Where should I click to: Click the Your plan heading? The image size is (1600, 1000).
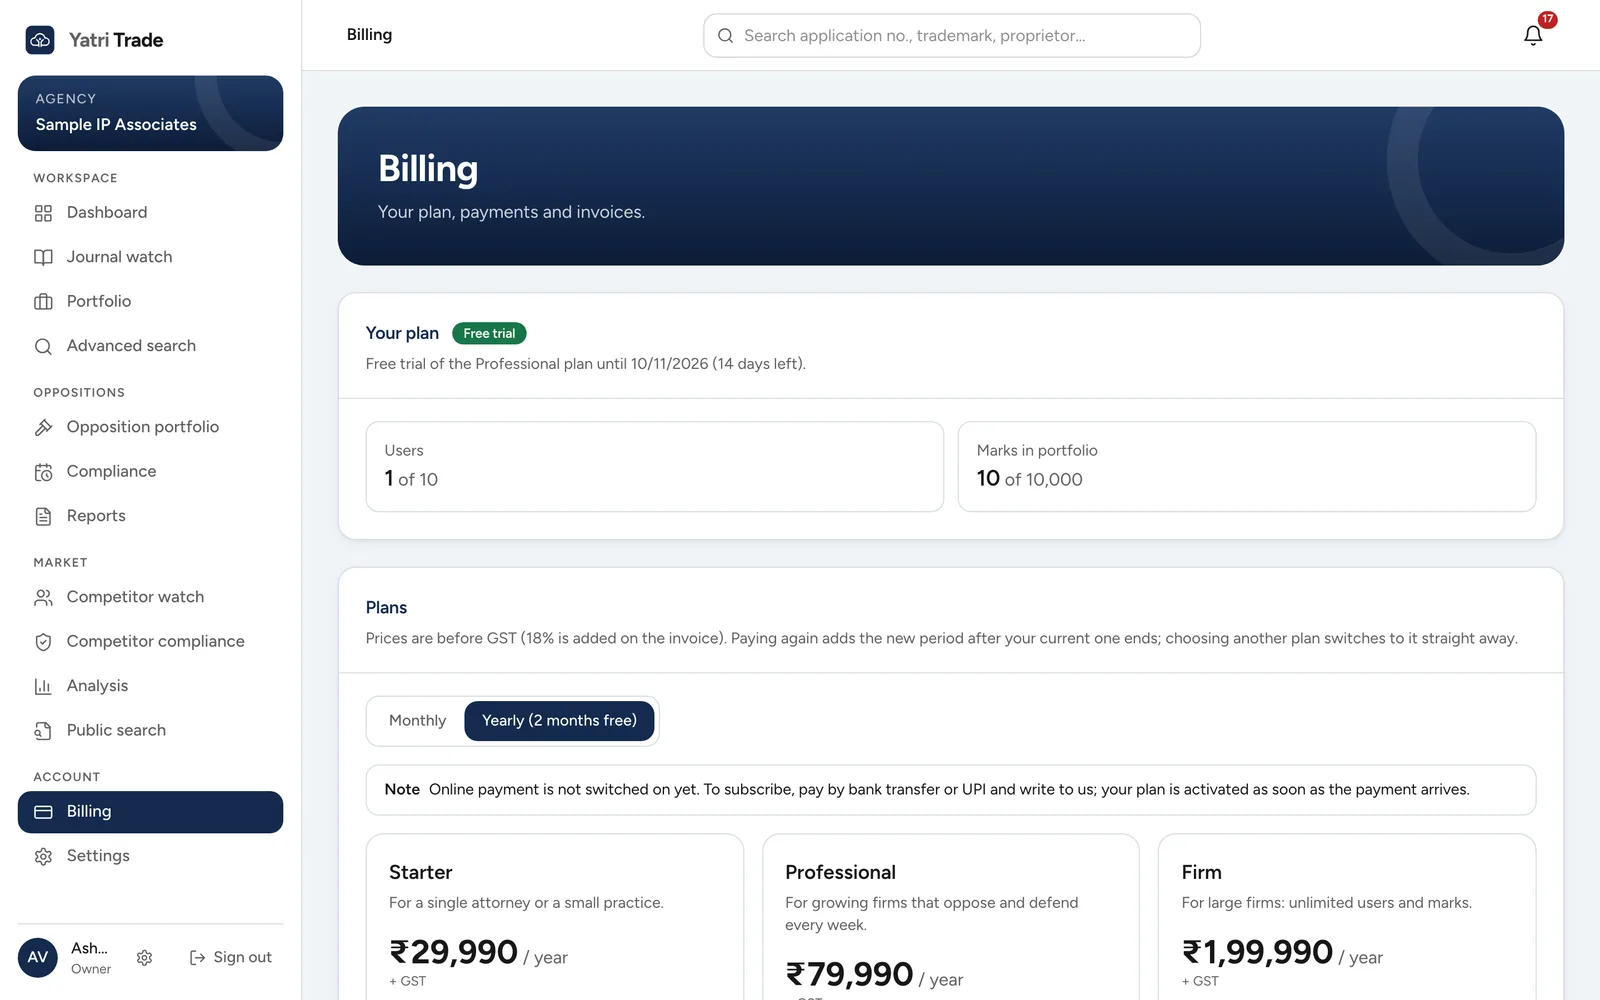pos(402,333)
